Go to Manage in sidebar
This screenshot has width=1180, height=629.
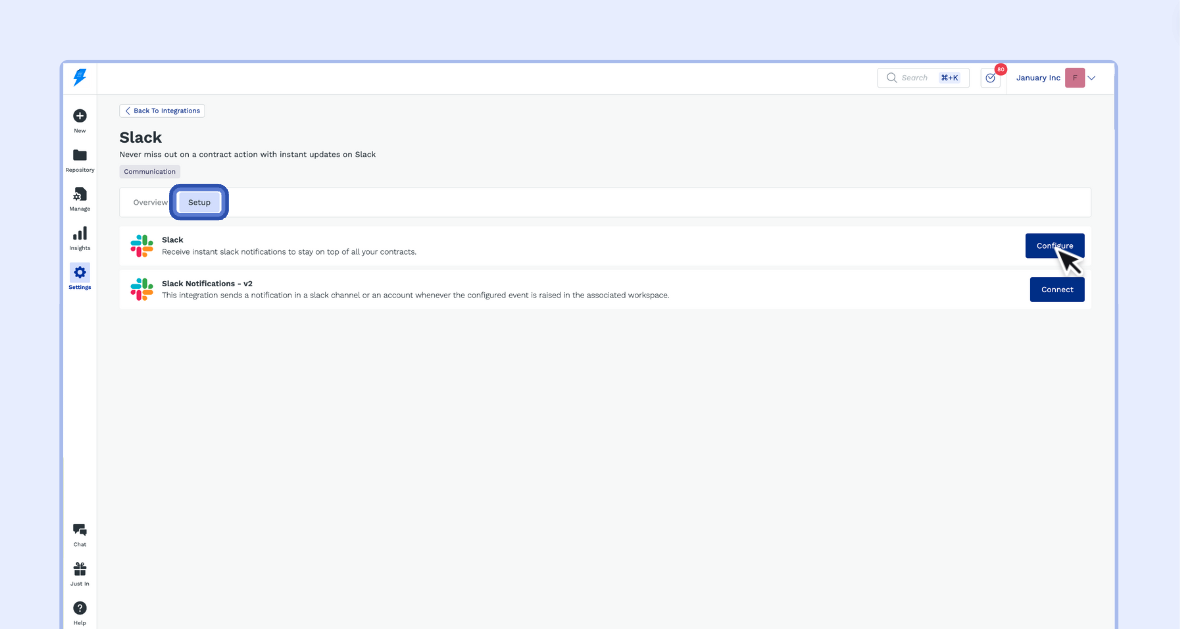[80, 199]
